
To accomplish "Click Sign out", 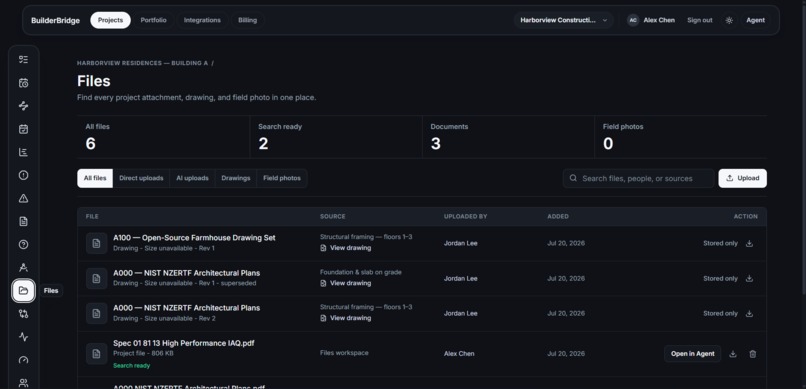I will tap(700, 21).
